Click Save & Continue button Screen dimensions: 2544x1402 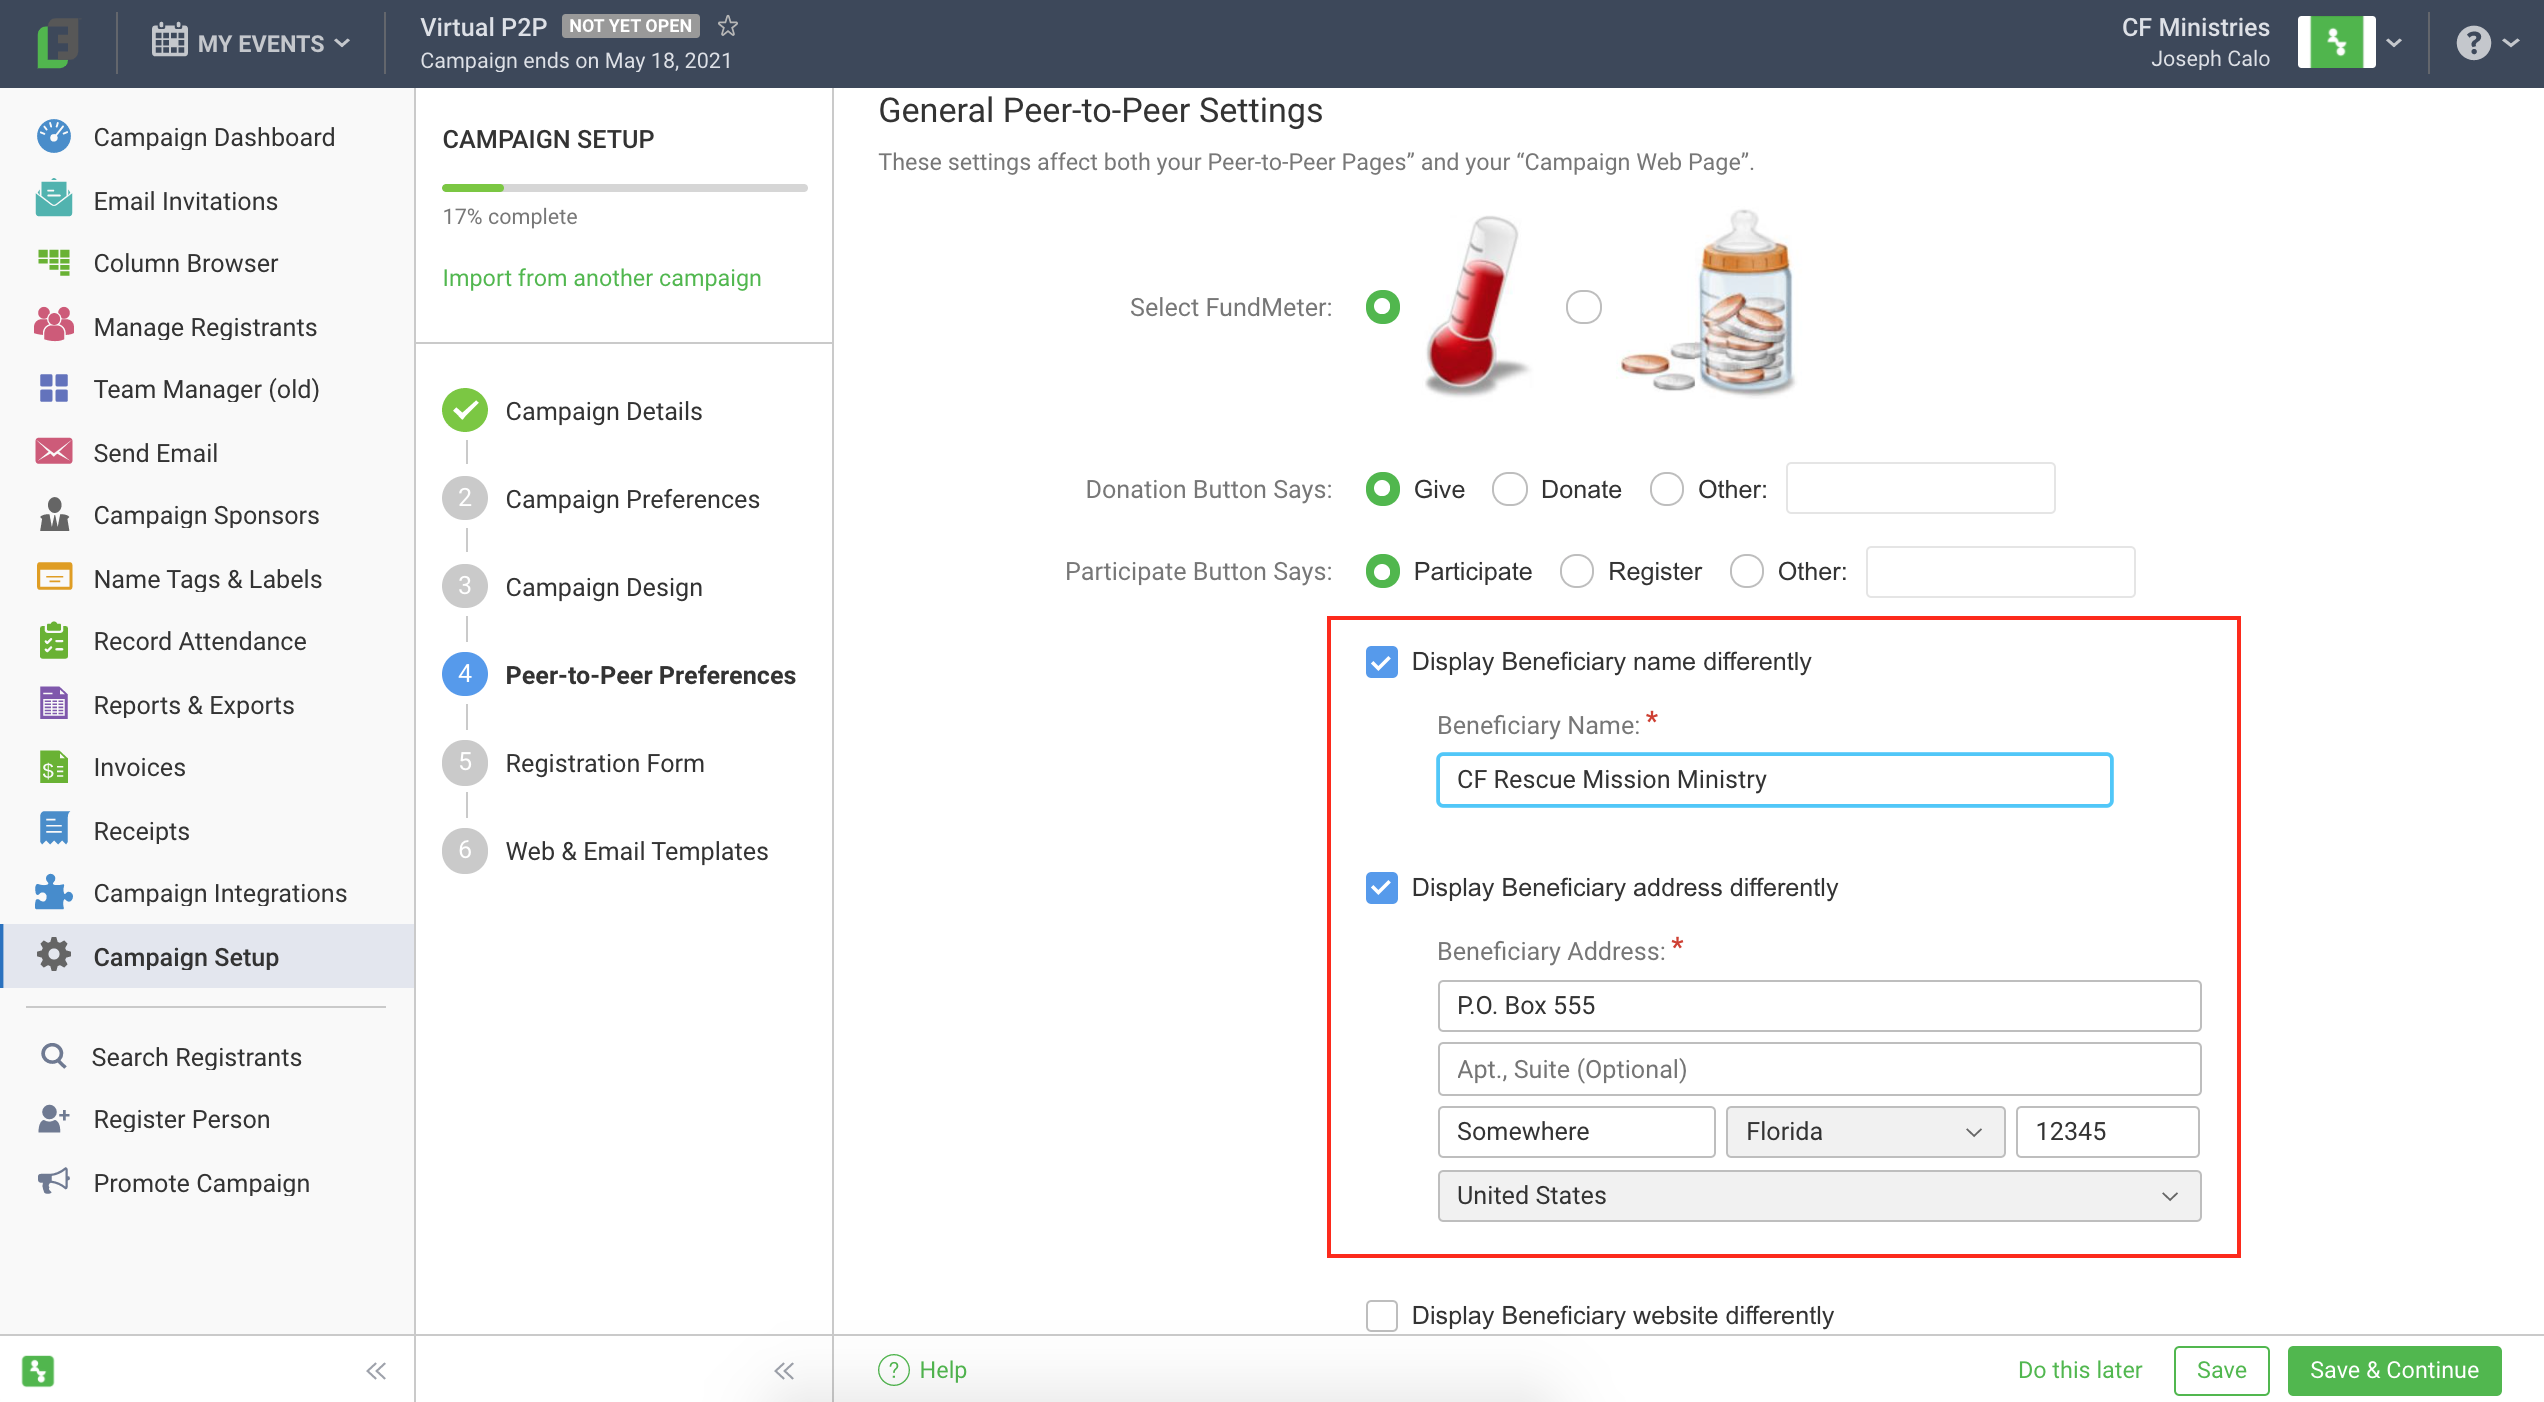[x=2393, y=1370]
